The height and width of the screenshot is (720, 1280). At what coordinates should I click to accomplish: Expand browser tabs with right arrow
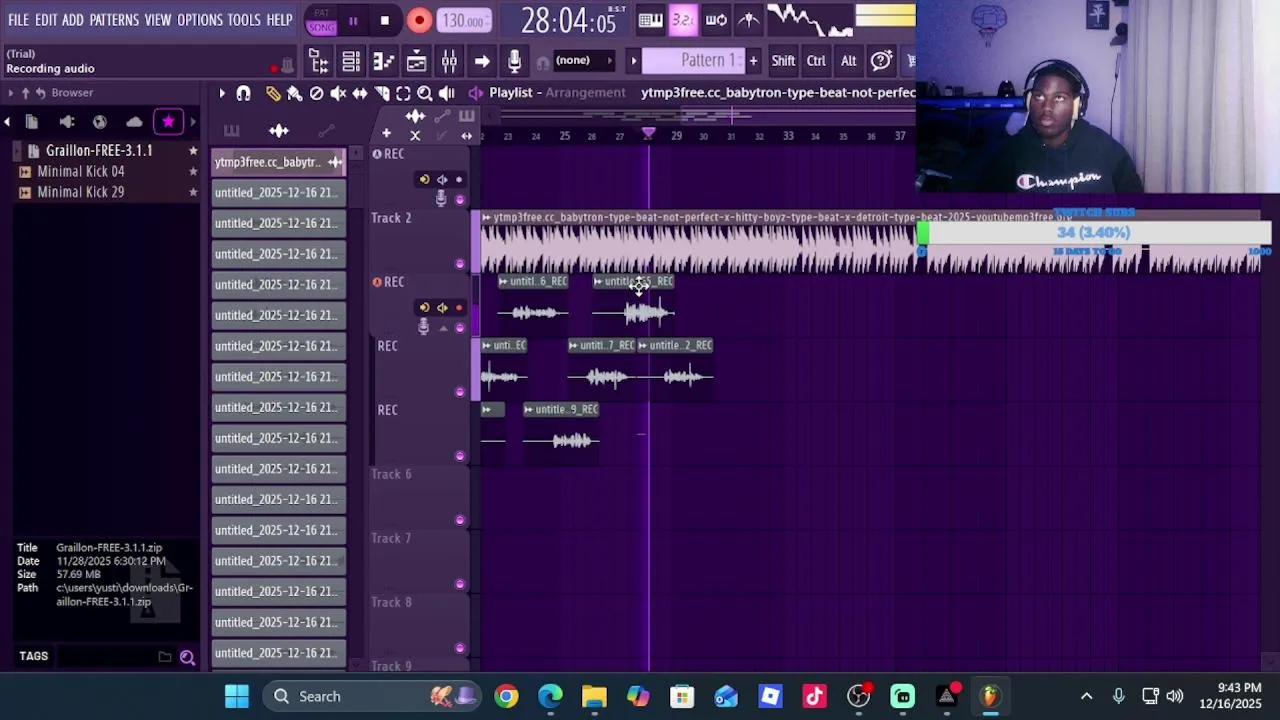193,122
